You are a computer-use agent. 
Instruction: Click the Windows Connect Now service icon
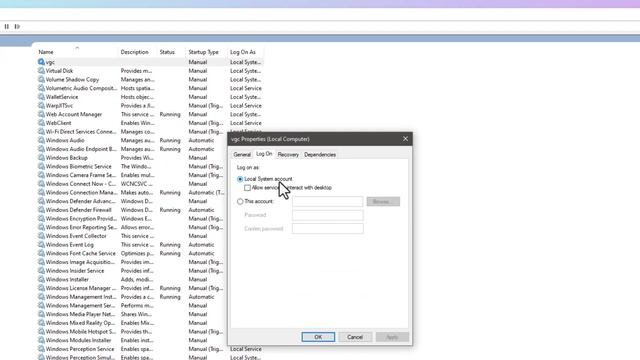(41, 184)
